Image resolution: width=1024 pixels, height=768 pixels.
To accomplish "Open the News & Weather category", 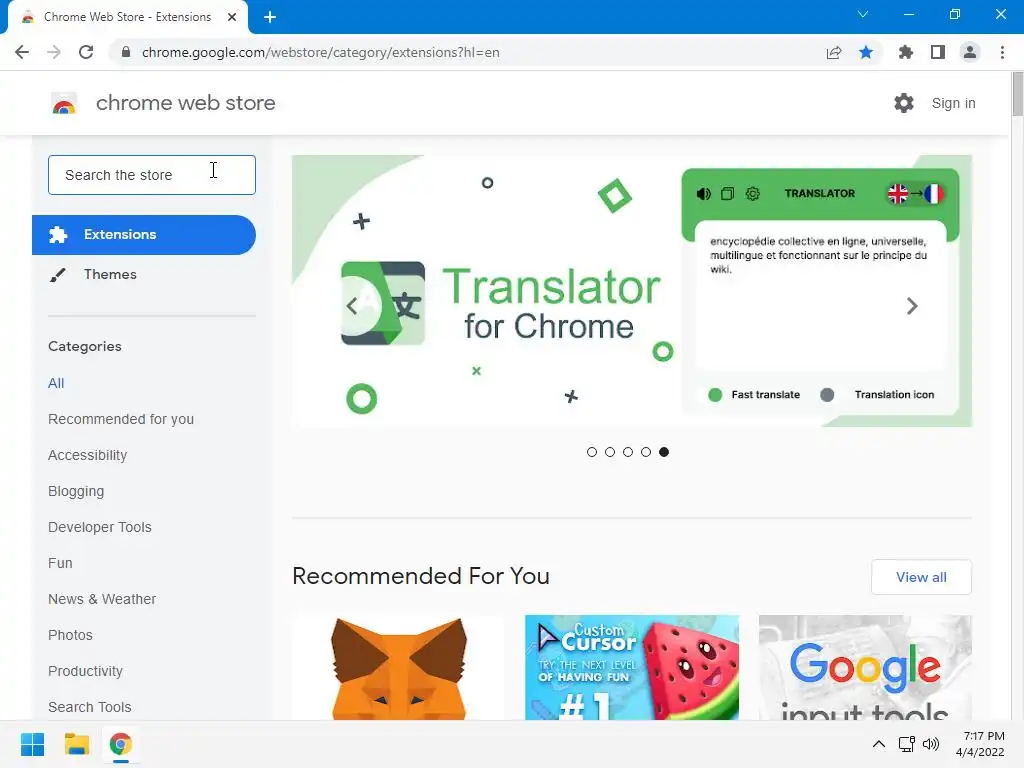I will coord(102,599).
